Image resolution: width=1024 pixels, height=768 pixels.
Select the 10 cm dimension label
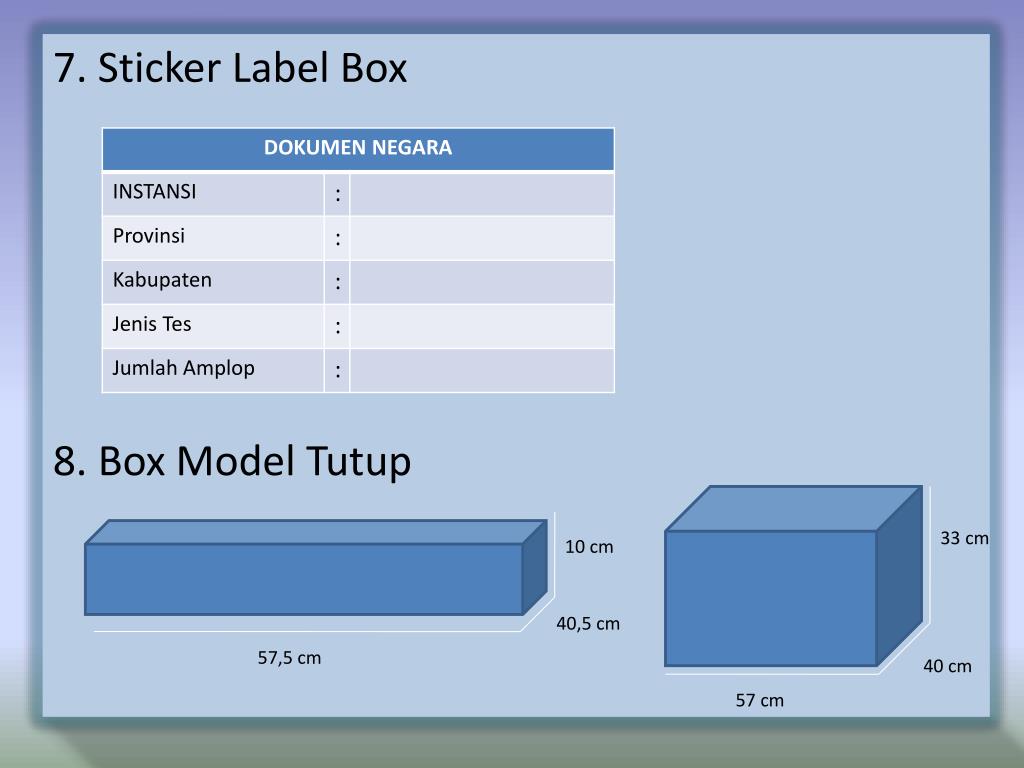click(x=587, y=547)
